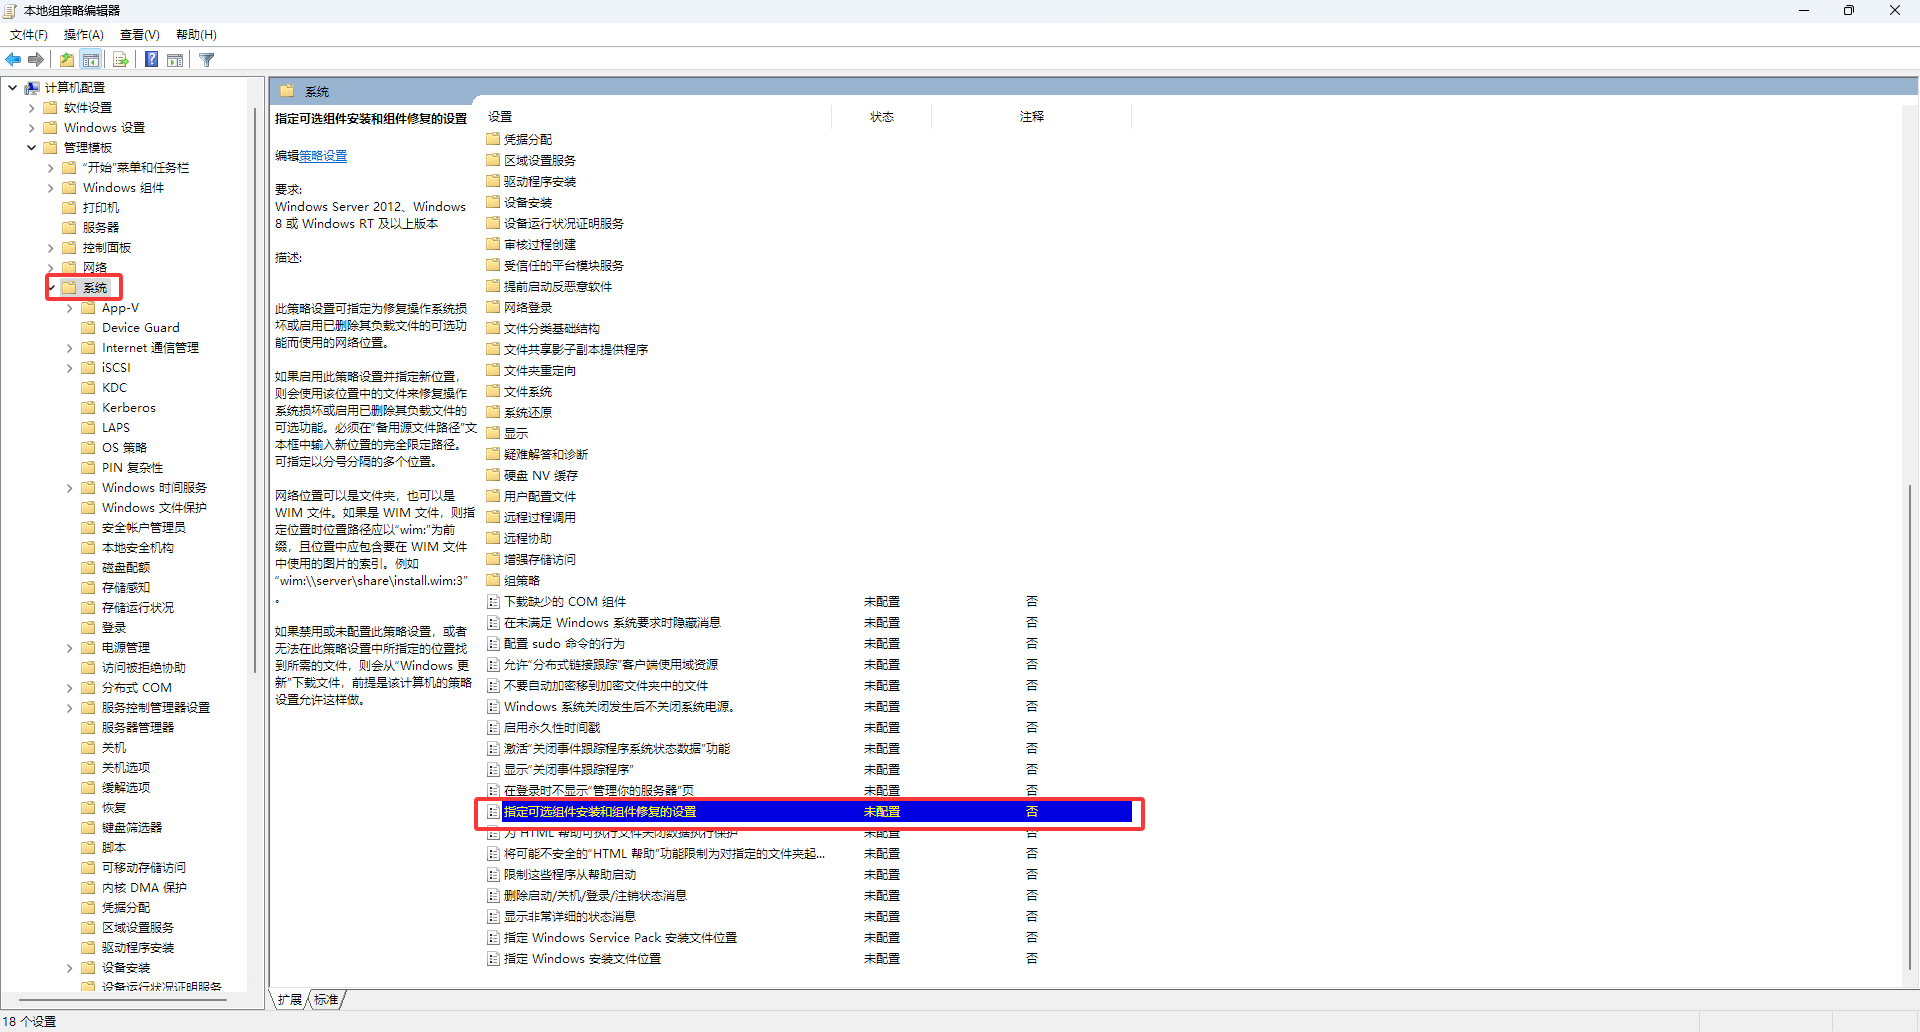
Task: Collapse the 计算机配置 root node
Action: [13, 88]
